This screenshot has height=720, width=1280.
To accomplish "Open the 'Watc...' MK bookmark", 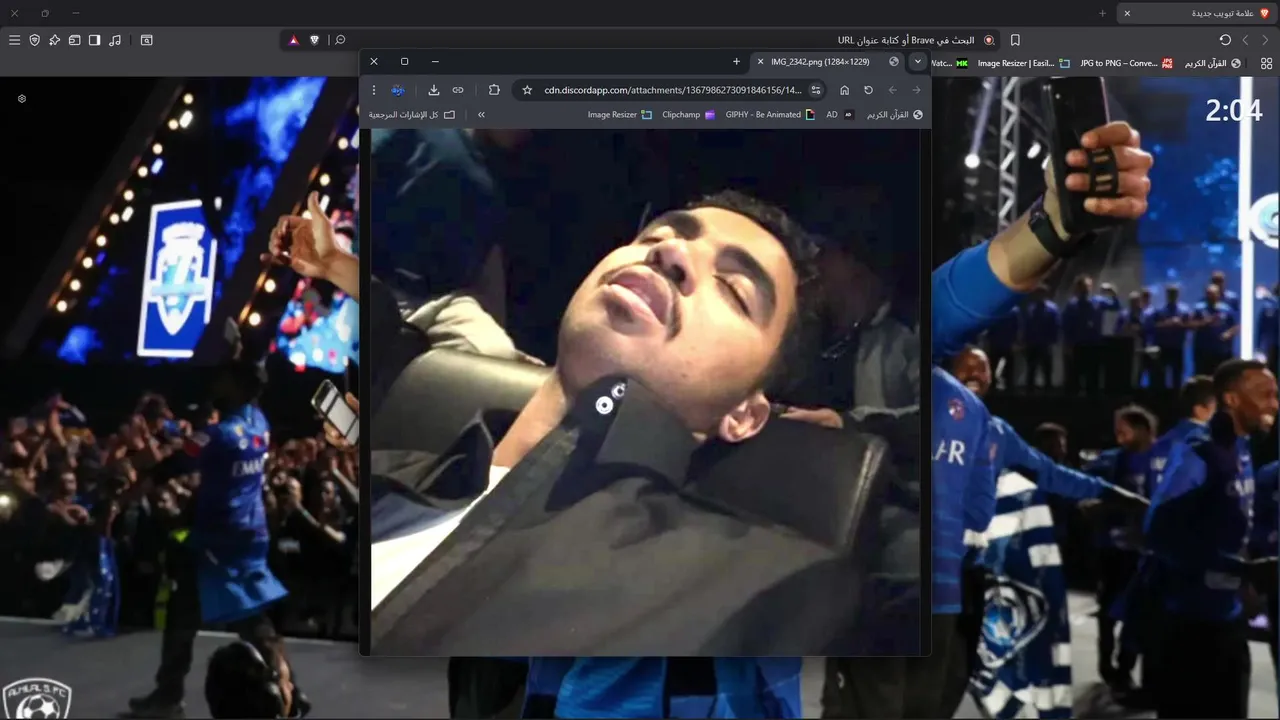I will coord(949,63).
